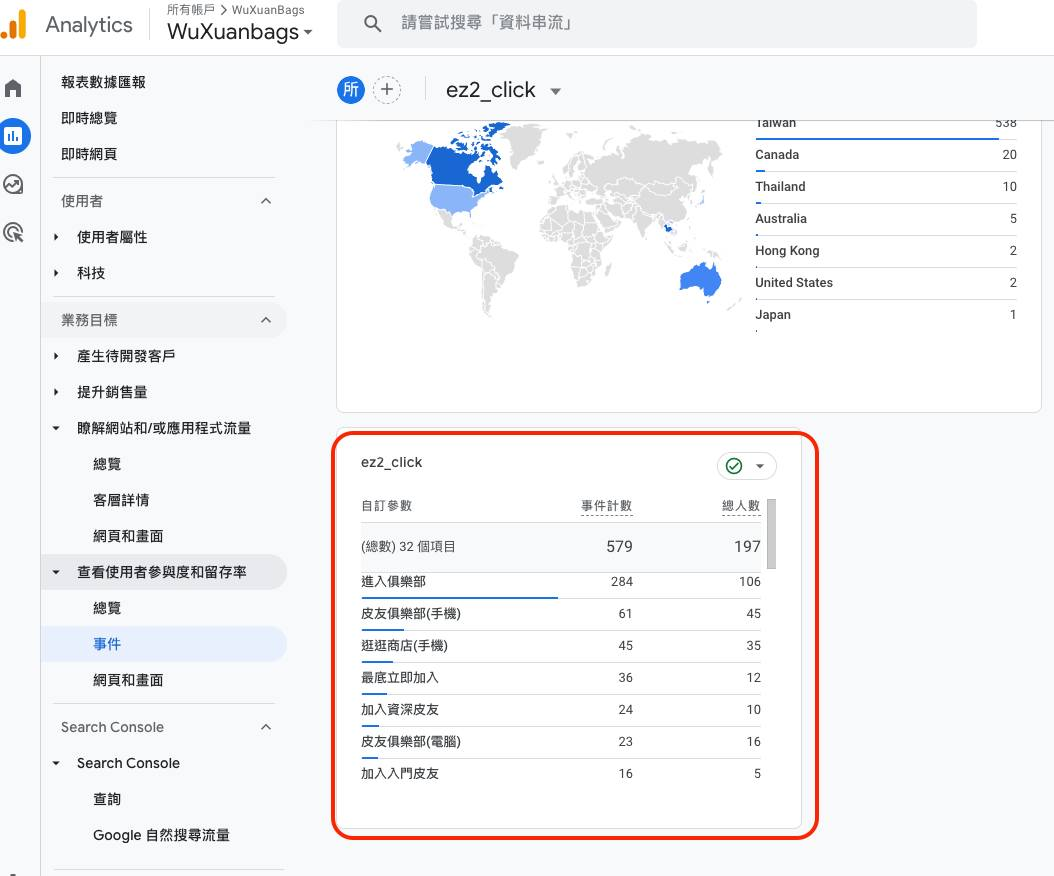Select the Reports bar chart icon

(x=13, y=136)
